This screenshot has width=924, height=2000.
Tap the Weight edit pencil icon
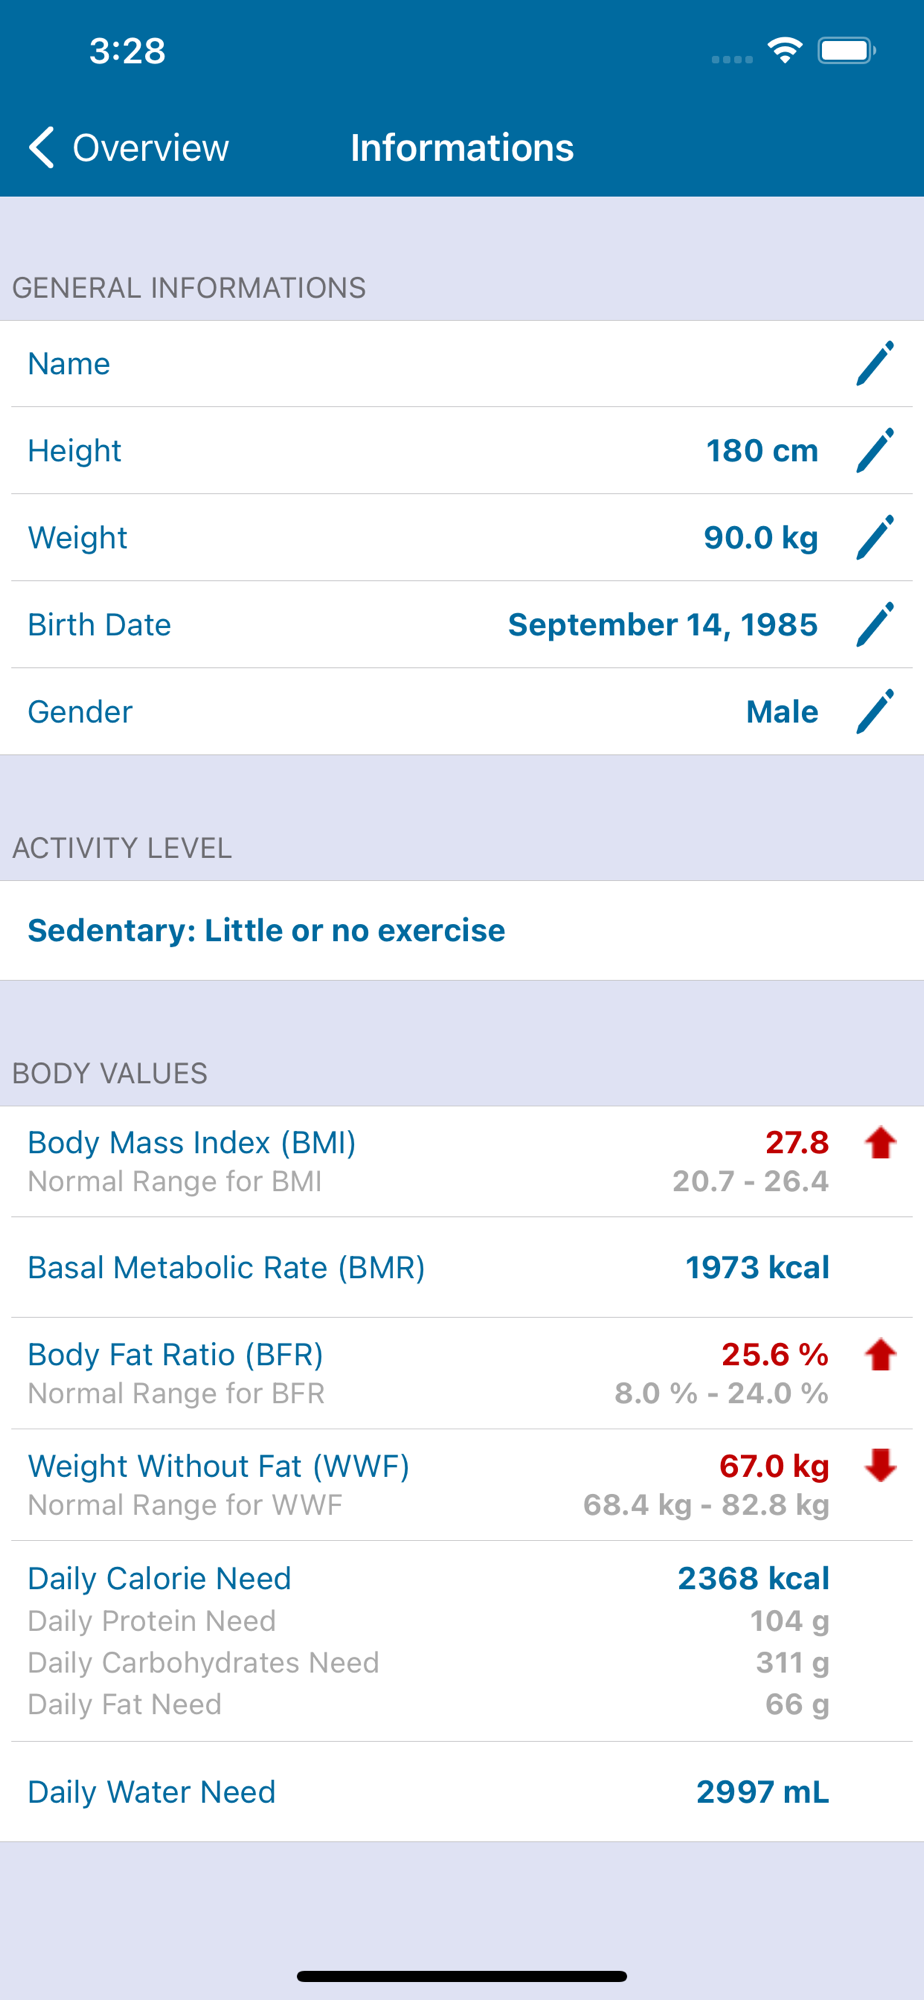tap(875, 538)
